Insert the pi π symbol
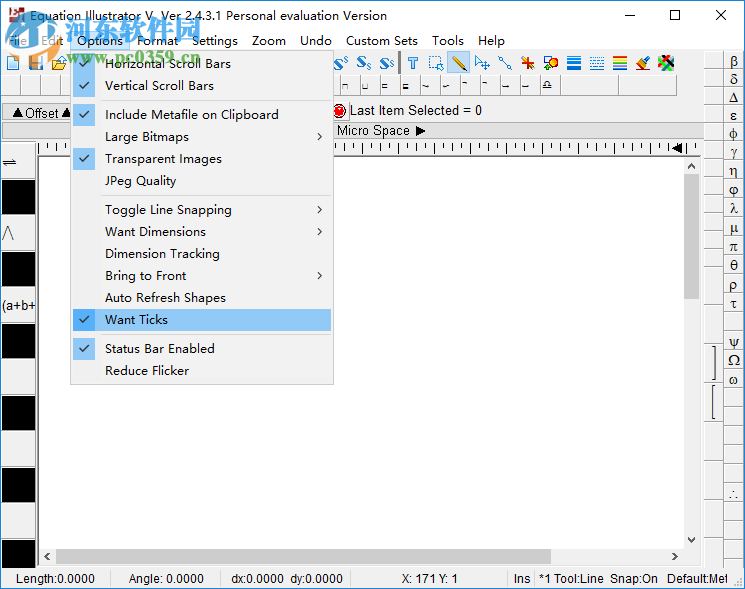Screen dimensions: 745x589 click(734, 247)
